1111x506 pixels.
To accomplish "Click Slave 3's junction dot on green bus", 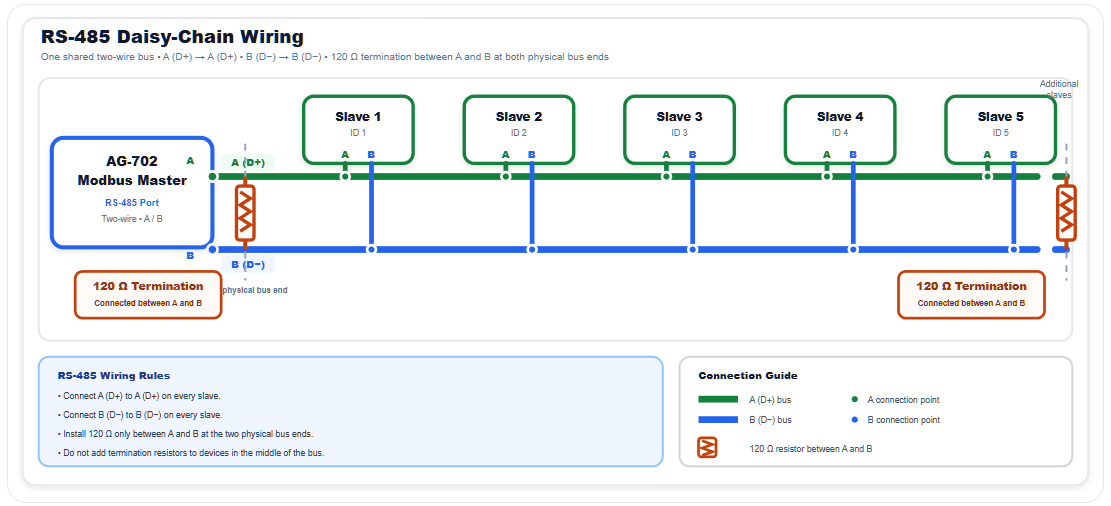I will coord(666,176).
